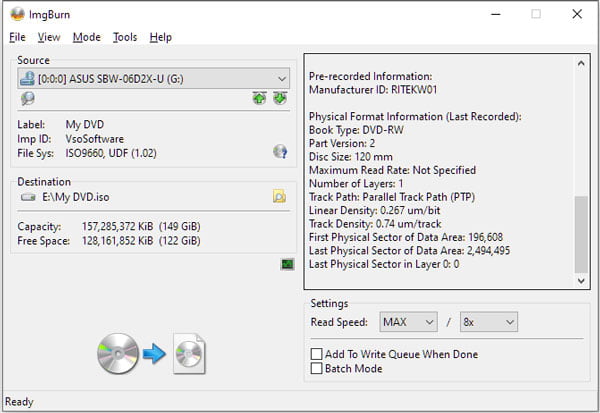This screenshot has height=413, width=600.
Task: Open the Help menu
Action: [x=161, y=37]
